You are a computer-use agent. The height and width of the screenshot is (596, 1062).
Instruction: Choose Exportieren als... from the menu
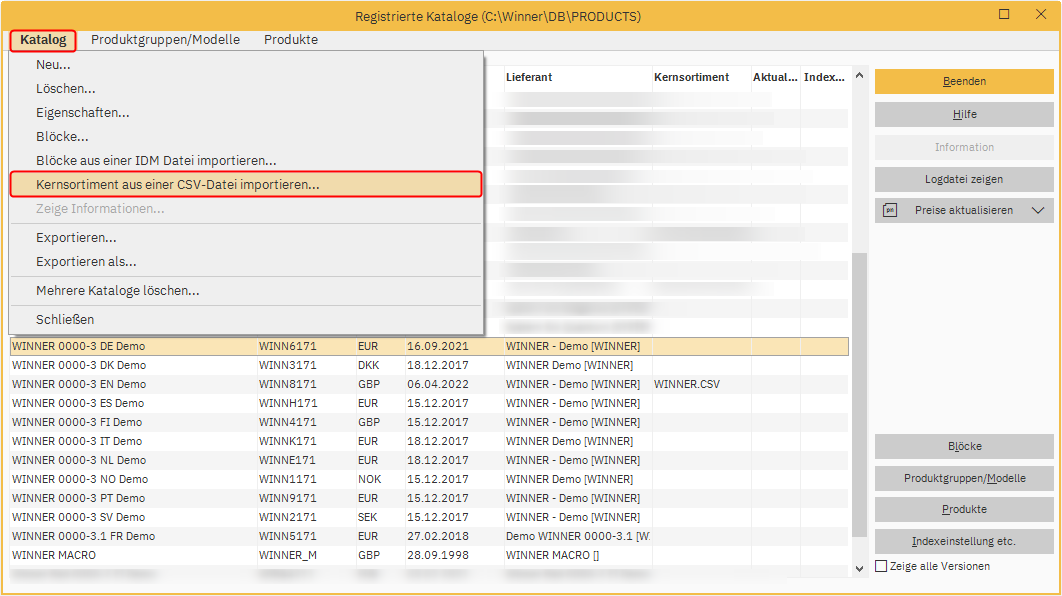pyautogui.click(x=86, y=262)
